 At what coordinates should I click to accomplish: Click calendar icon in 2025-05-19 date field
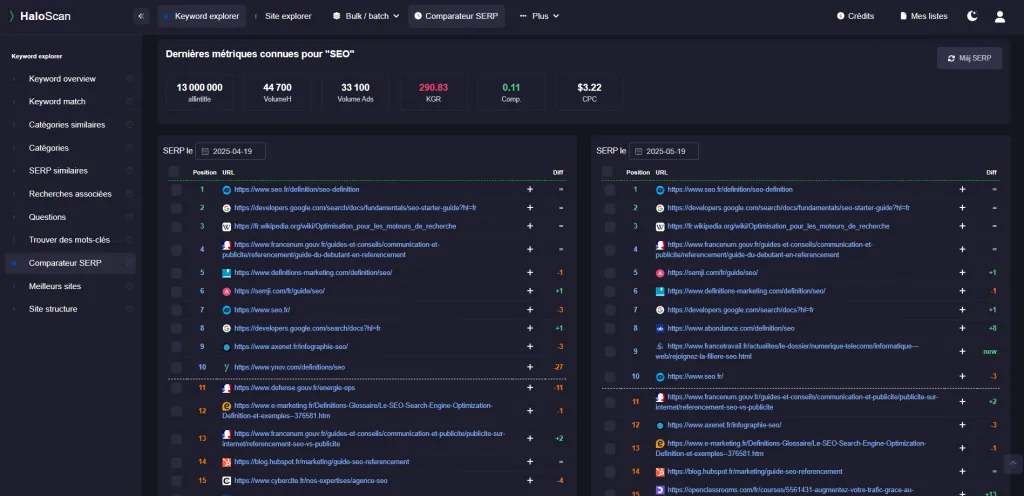click(639, 151)
